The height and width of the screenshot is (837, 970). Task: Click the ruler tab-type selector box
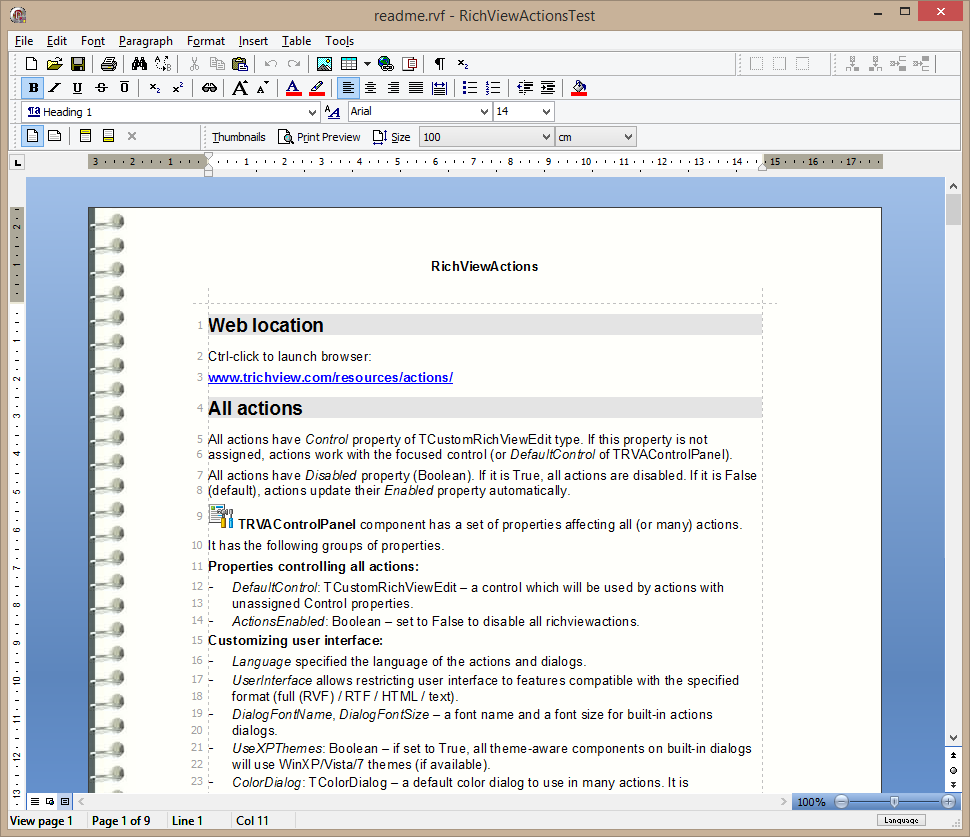(18, 163)
